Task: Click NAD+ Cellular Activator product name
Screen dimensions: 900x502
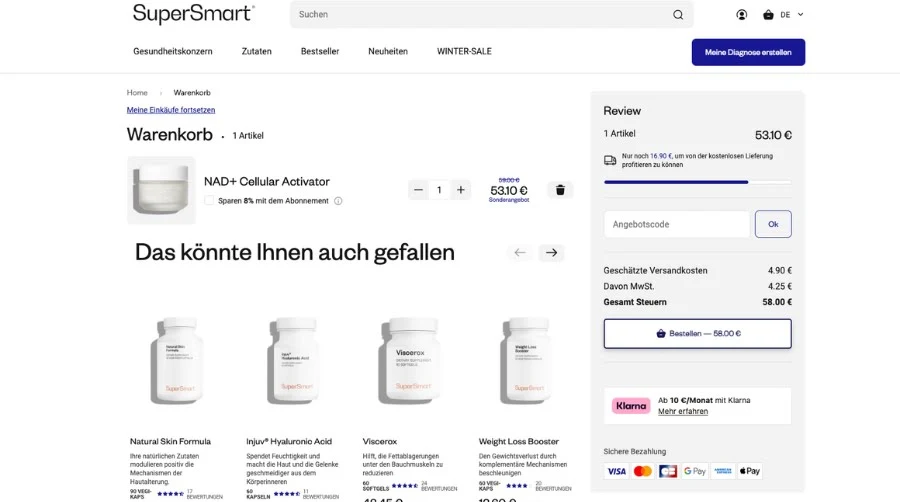Action: [267, 181]
